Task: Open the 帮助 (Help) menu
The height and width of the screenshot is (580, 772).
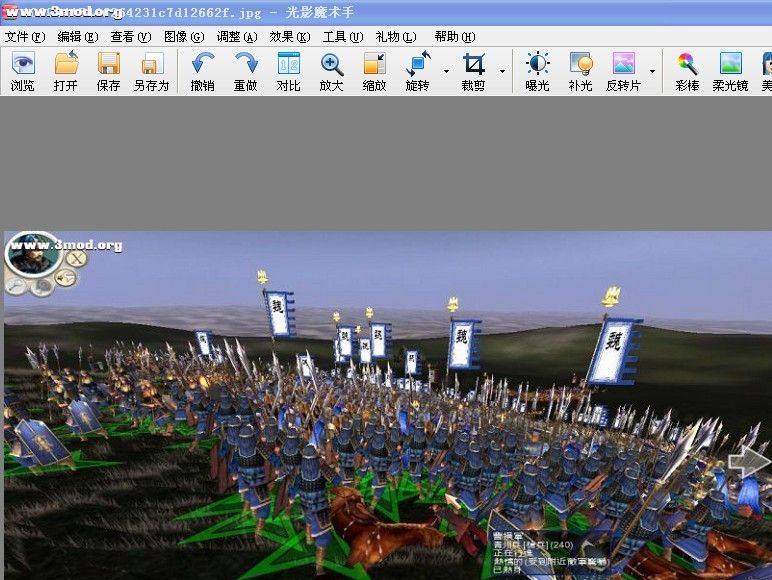Action: [455, 37]
